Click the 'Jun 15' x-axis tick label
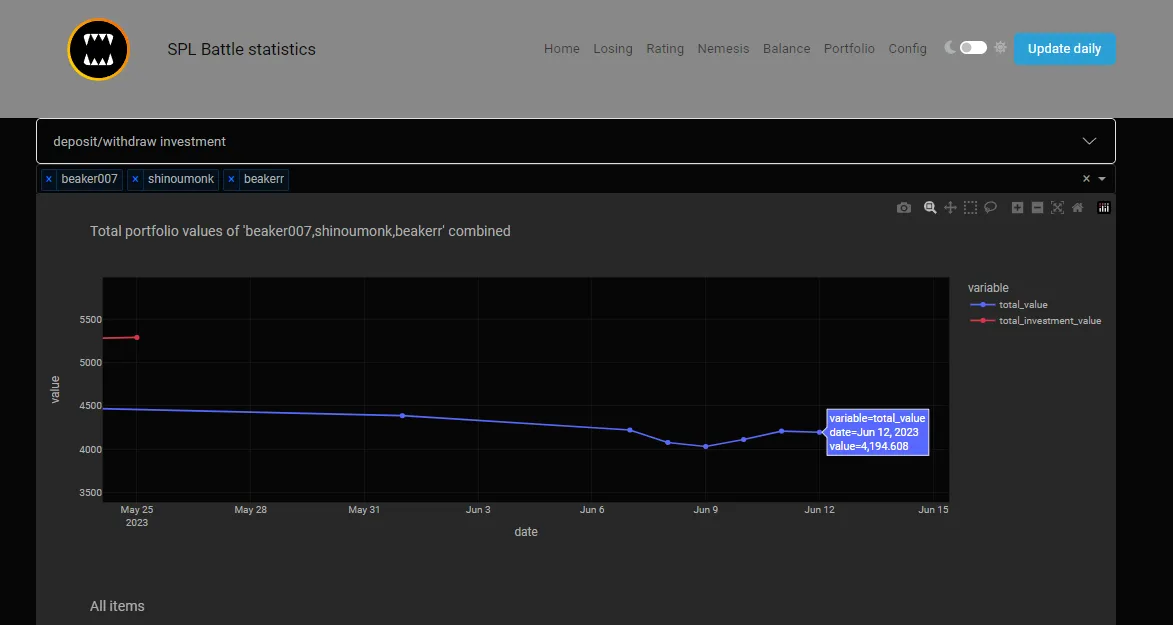This screenshot has width=1173, height=625. tap(933, 510)
